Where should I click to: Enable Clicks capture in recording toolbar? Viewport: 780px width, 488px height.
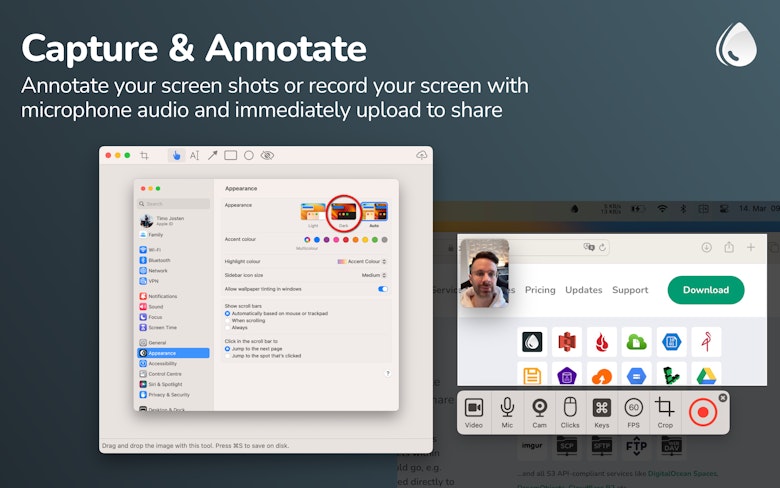(x=570, y=412)
